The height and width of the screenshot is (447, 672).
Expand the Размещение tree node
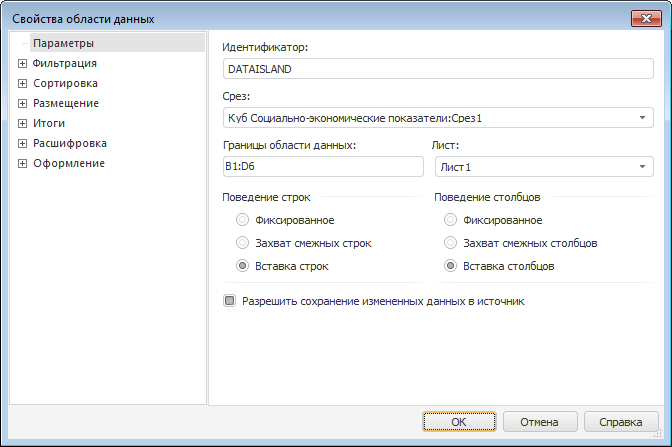point(22,103)
